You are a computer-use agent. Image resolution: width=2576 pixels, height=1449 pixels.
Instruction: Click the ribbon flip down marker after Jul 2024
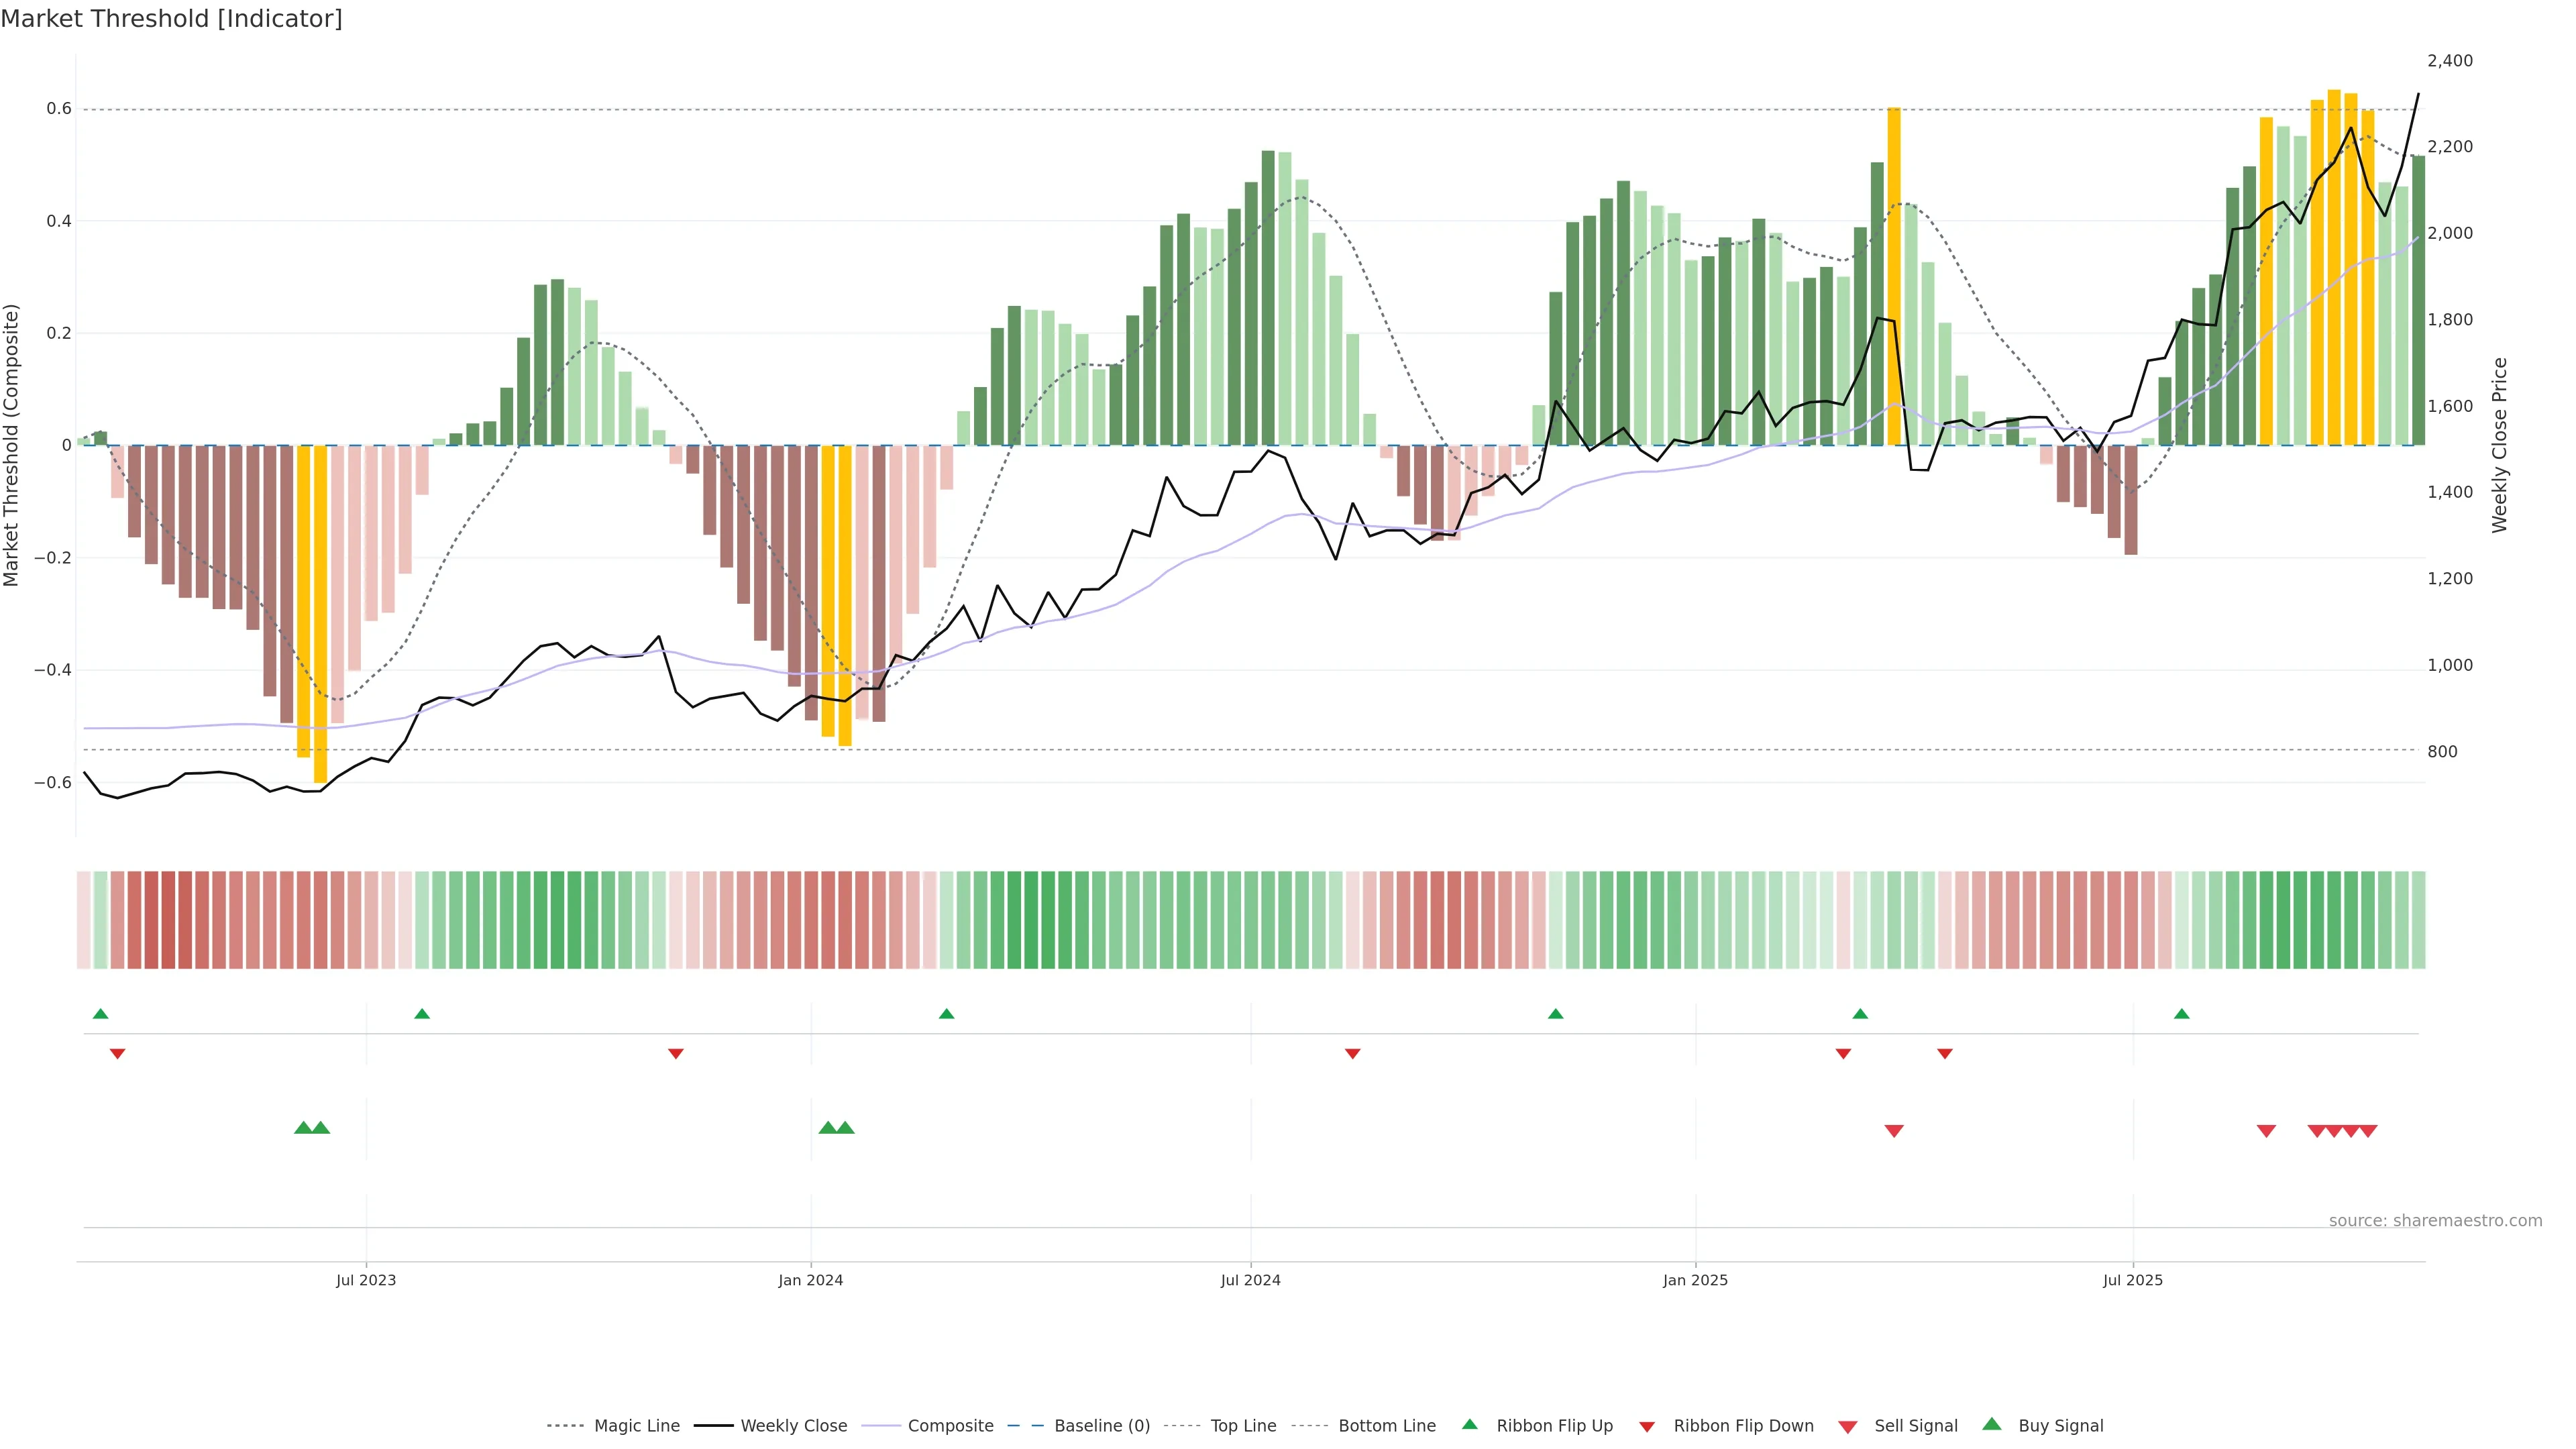click(1352, 1054)
